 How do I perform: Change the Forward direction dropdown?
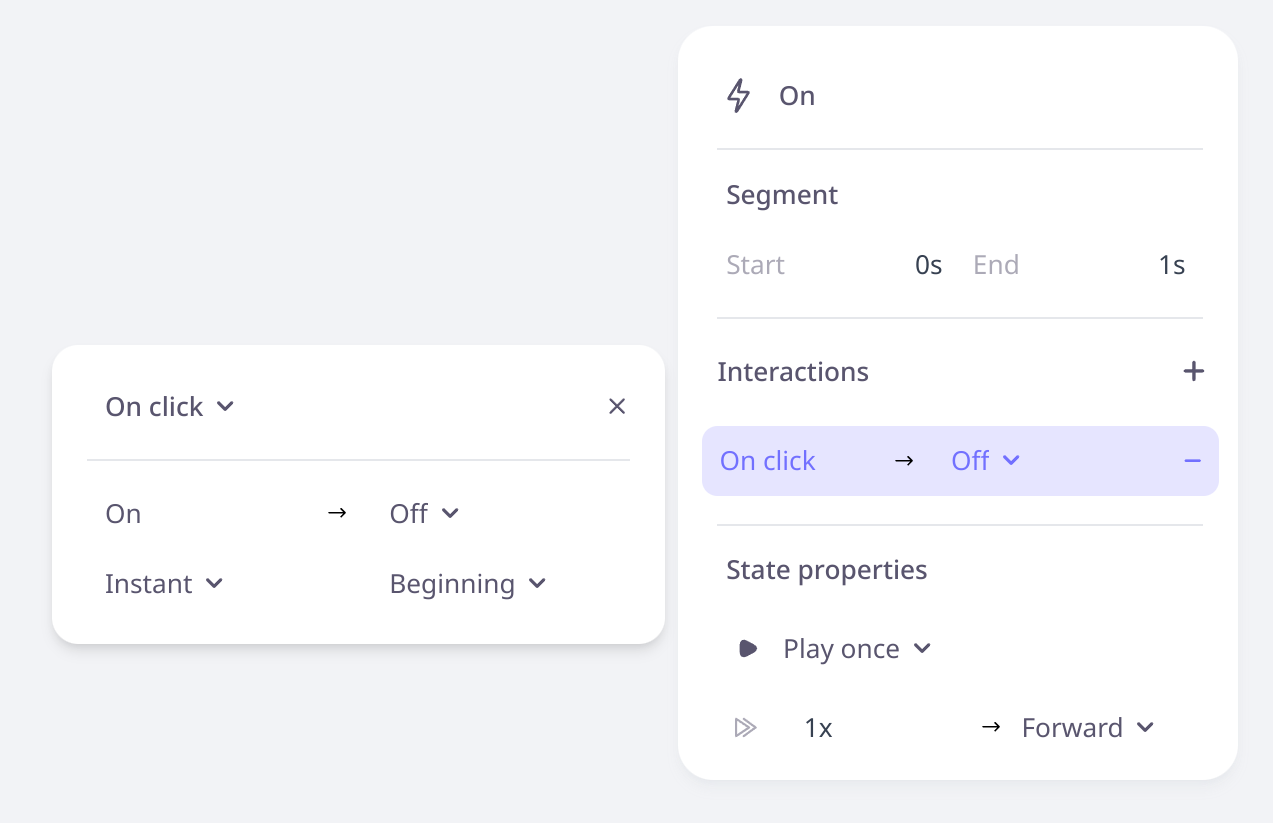(1088, 728)
